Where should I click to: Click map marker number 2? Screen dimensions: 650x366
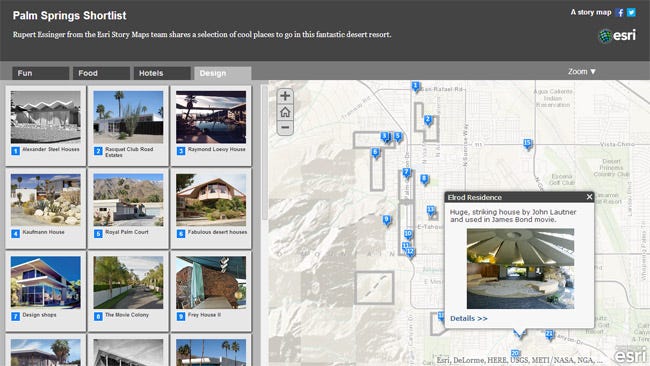(428, 121)
